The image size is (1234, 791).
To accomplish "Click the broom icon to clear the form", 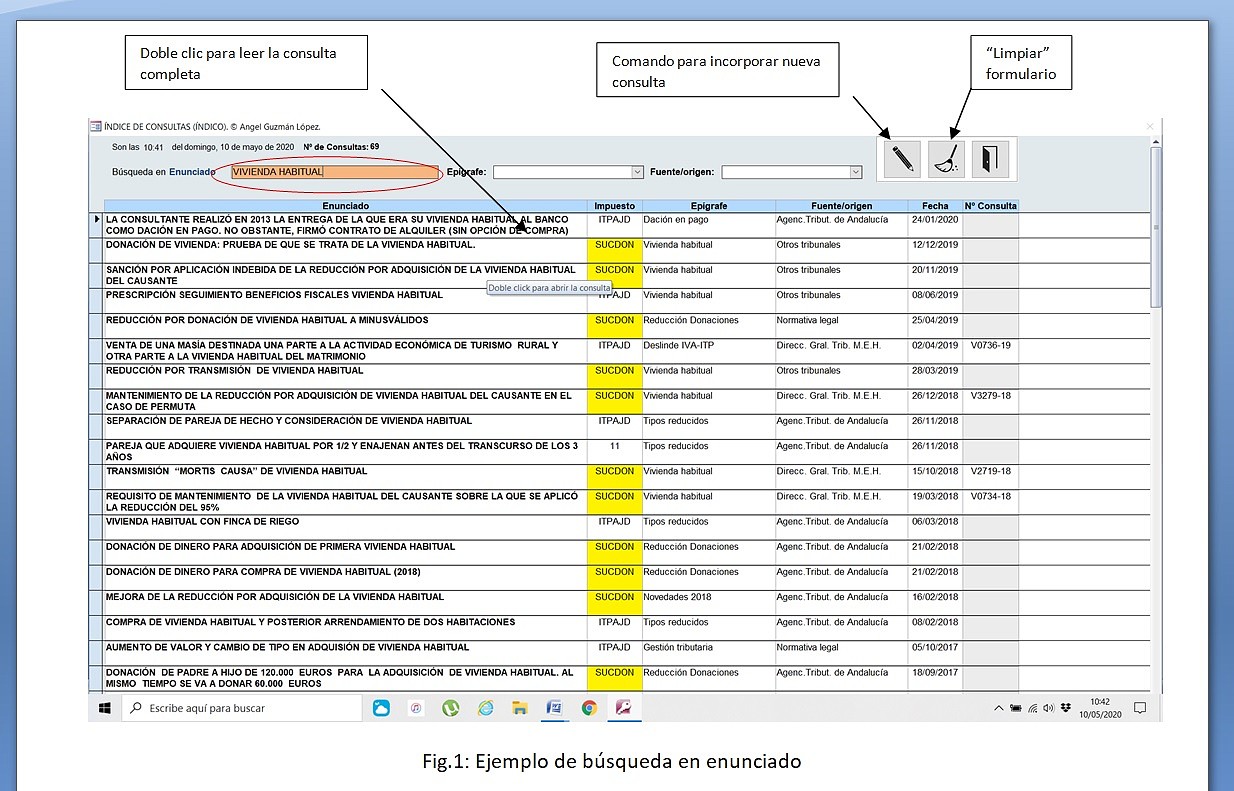I will pos(946,159).
